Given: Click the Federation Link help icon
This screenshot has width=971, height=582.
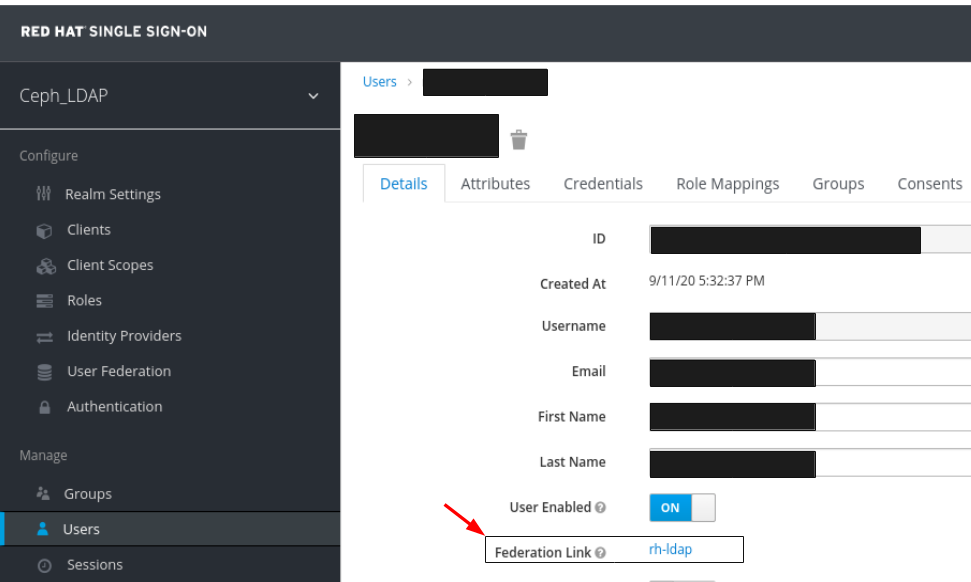Looking at the screenshot, I should pos(600,553).
